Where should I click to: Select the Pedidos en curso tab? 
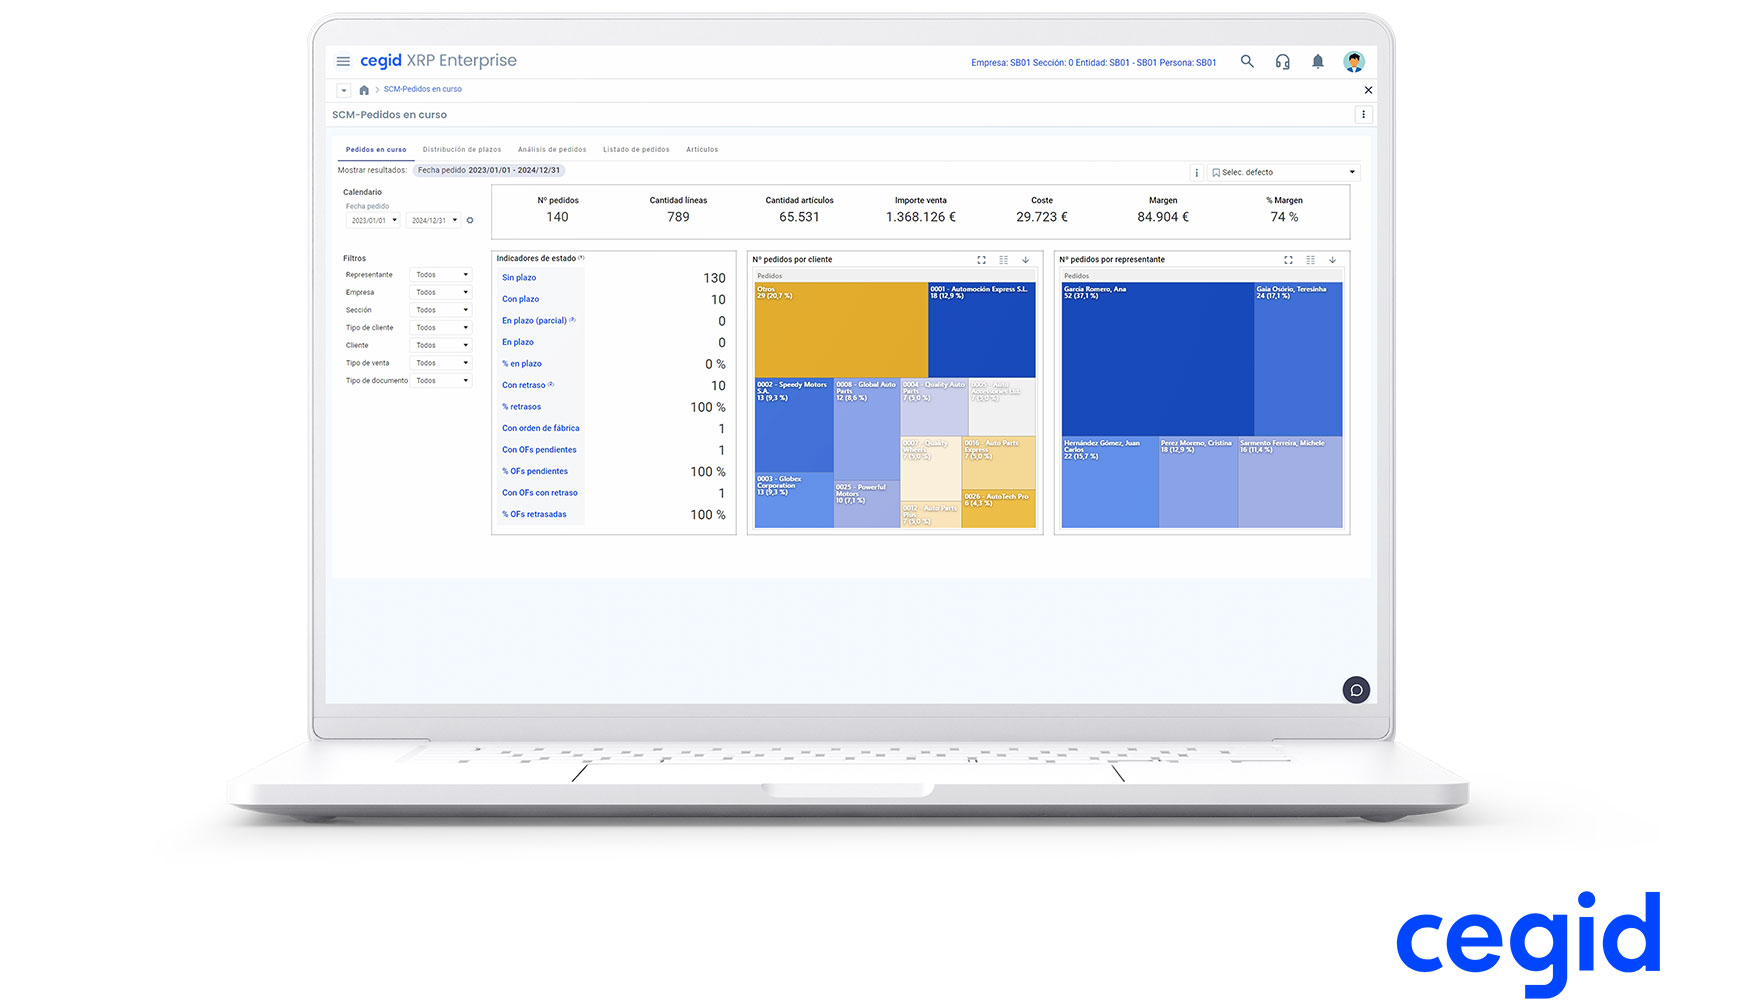pyautogui.click(x=376, y=150)
